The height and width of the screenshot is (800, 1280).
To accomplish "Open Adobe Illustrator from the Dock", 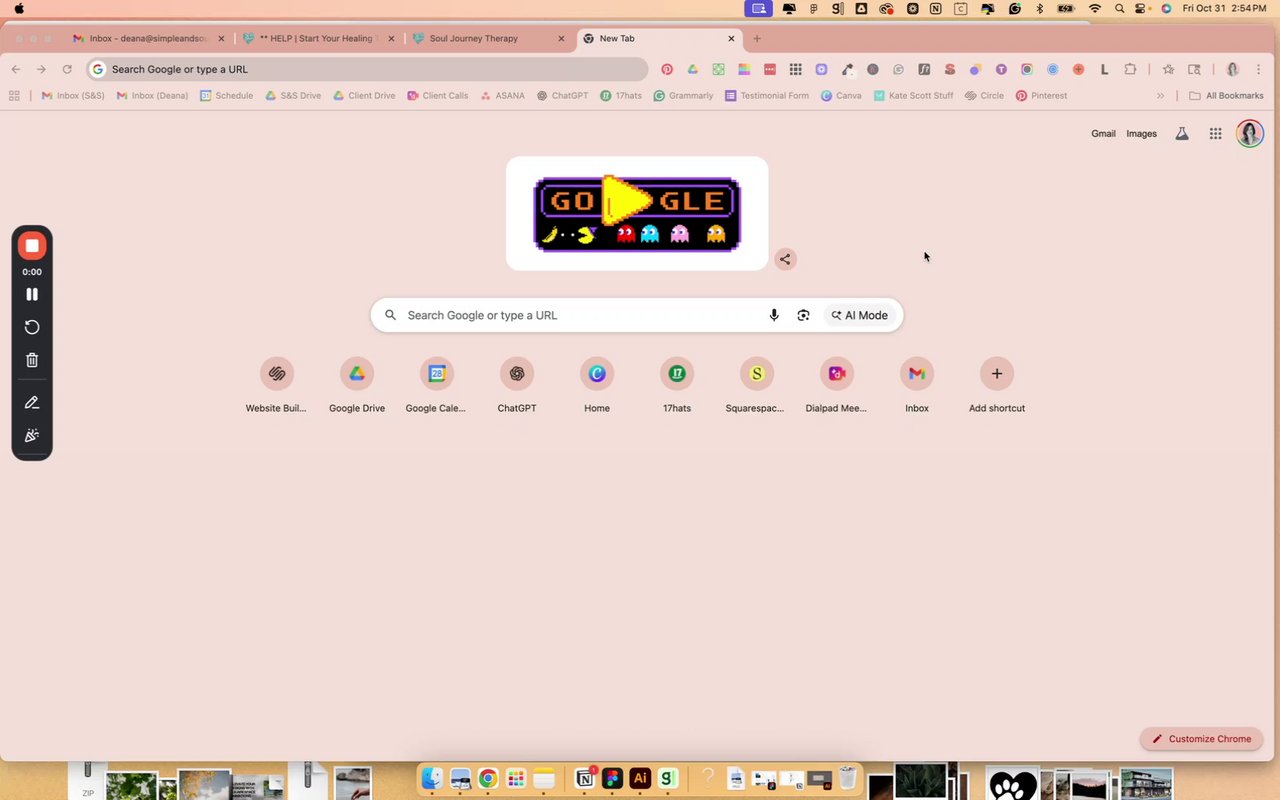I will click(x=641, y=778).
